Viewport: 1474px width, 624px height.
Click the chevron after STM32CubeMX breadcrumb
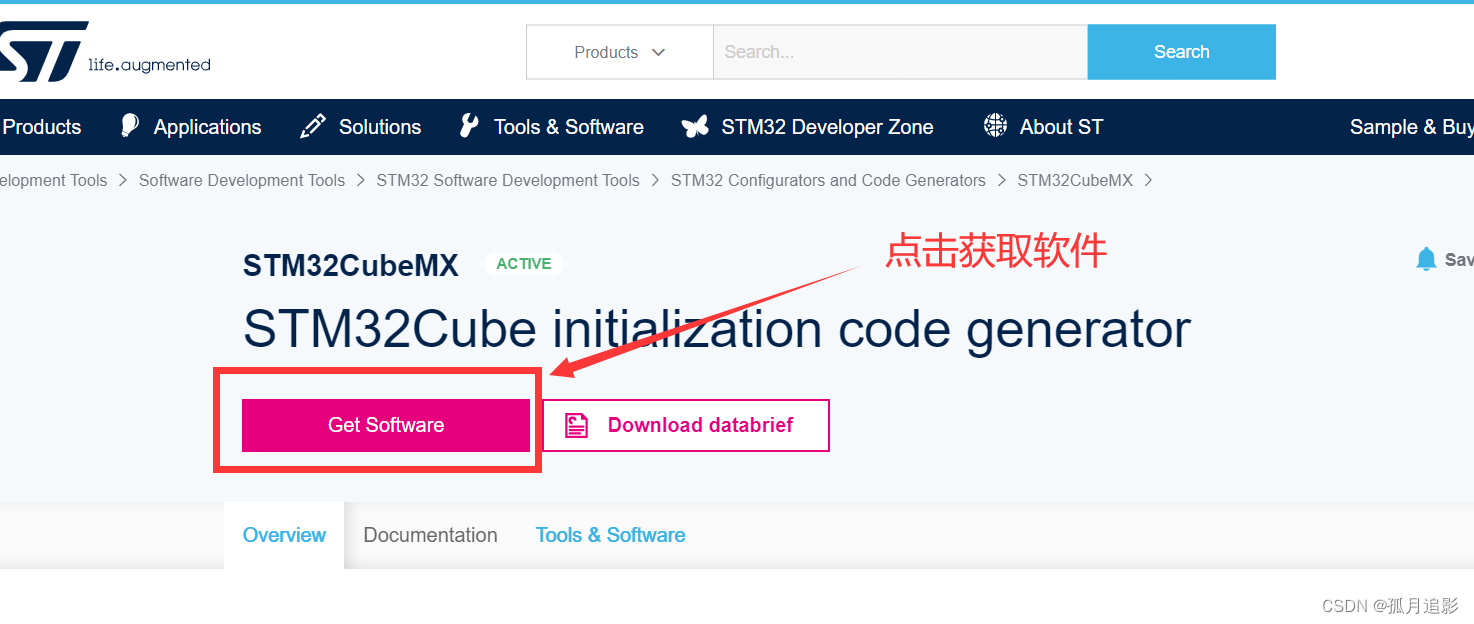(x=1148, y=181)
